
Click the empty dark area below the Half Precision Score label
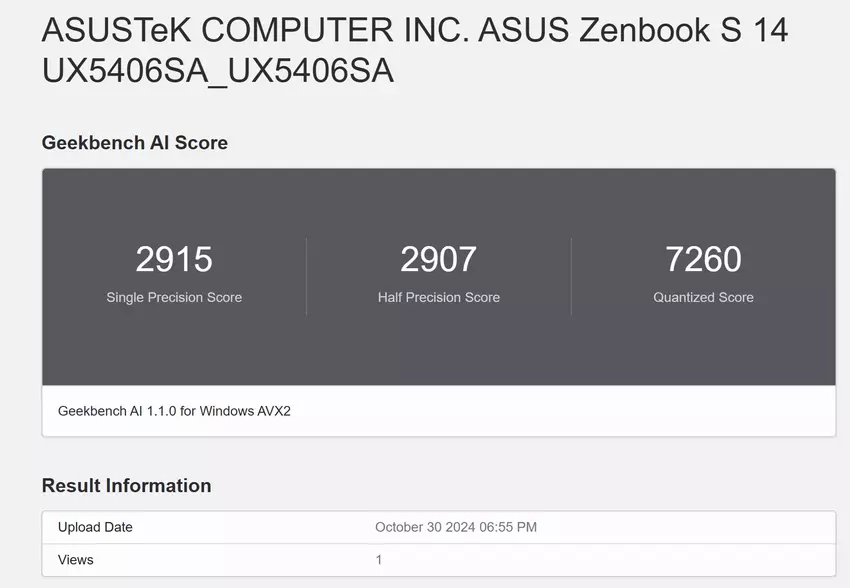pos(438,345)
